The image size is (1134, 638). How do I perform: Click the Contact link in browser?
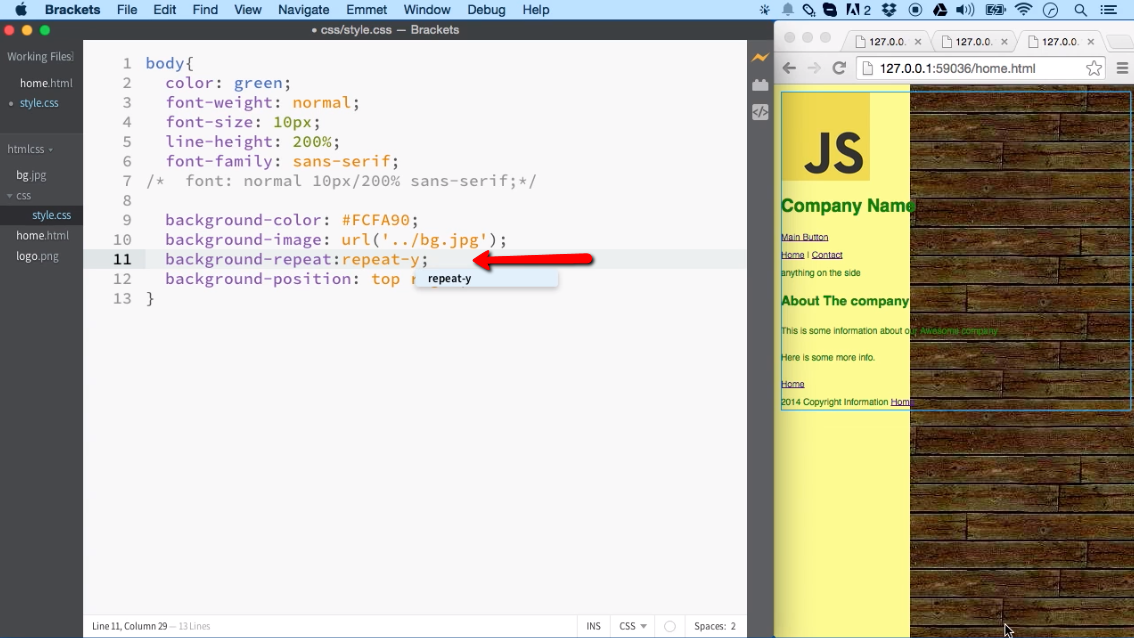tap(827, 255)
